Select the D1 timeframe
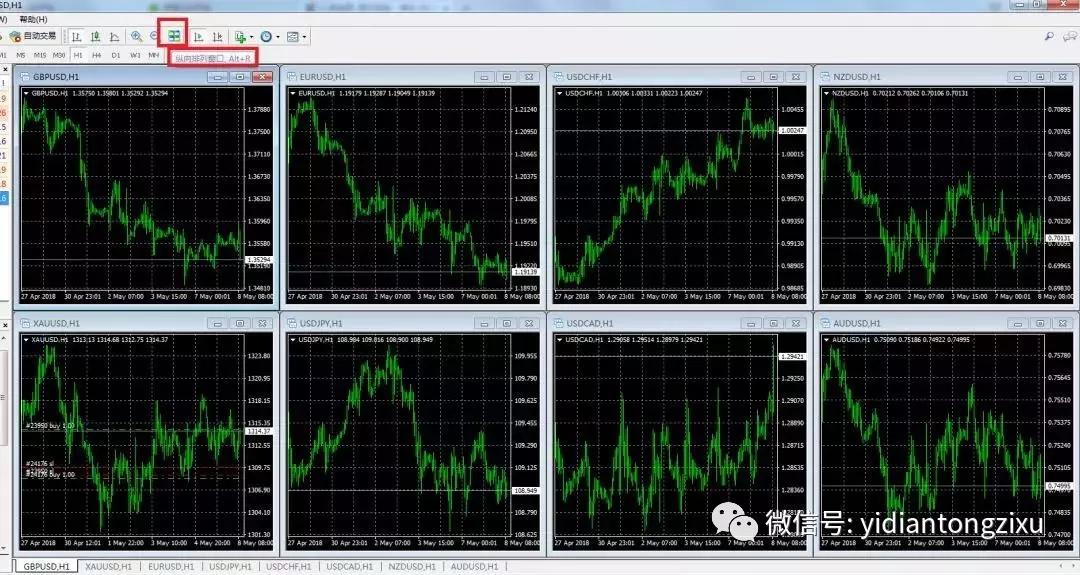Viewport: 1080px width, 575px height. click(116, 55)
